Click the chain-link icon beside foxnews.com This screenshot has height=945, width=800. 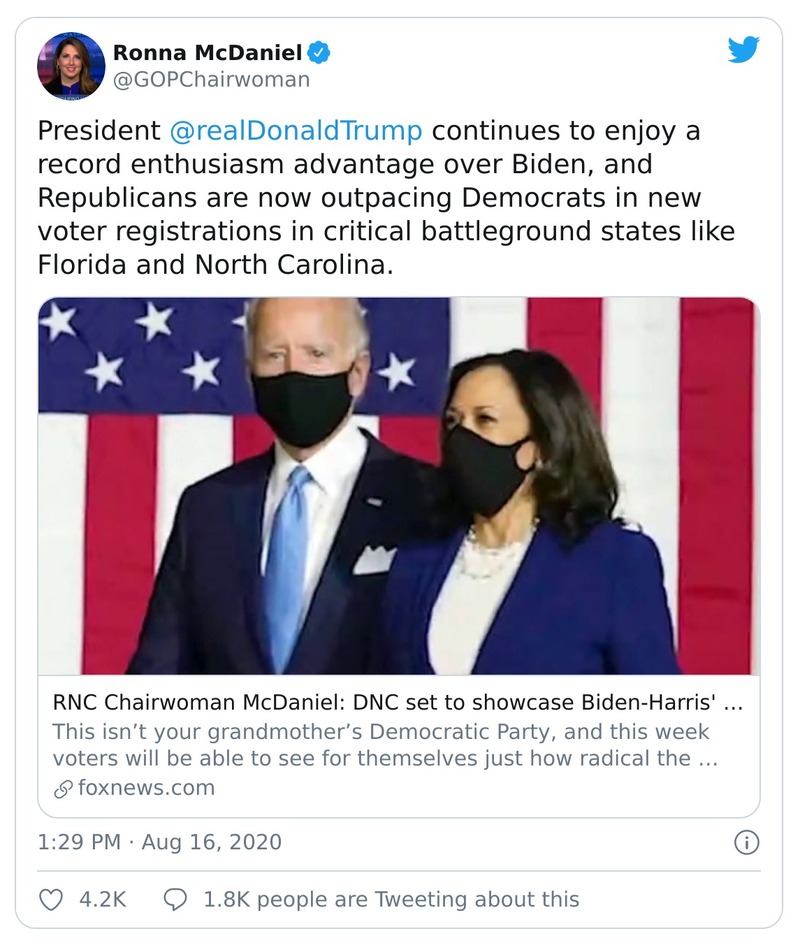[61, 788]
